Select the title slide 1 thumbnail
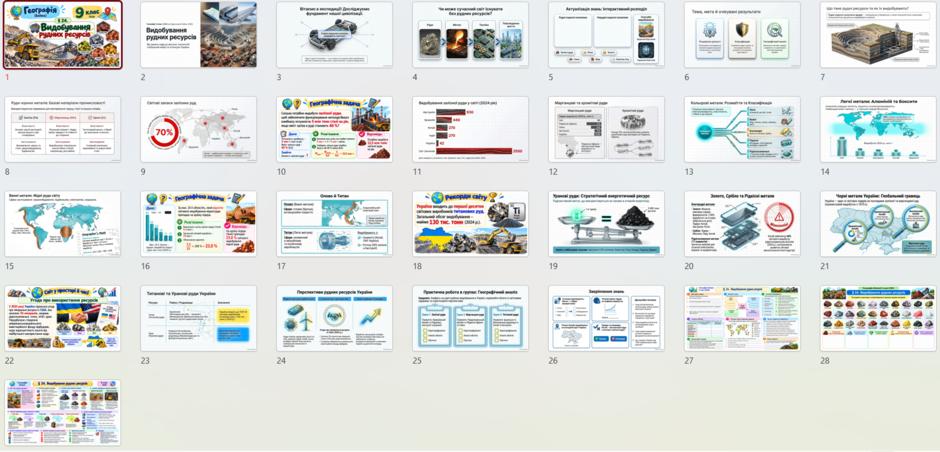 point(63,35)
